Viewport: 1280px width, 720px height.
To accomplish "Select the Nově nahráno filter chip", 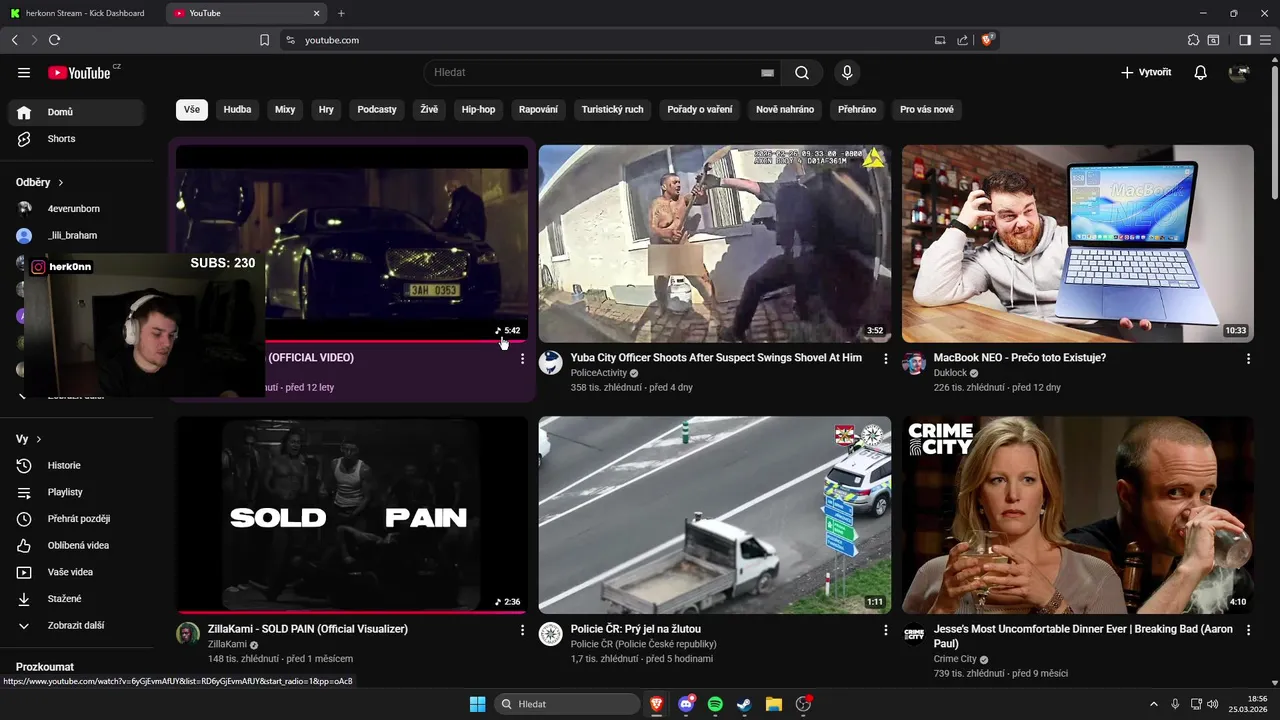I will (x=785, y=110).
